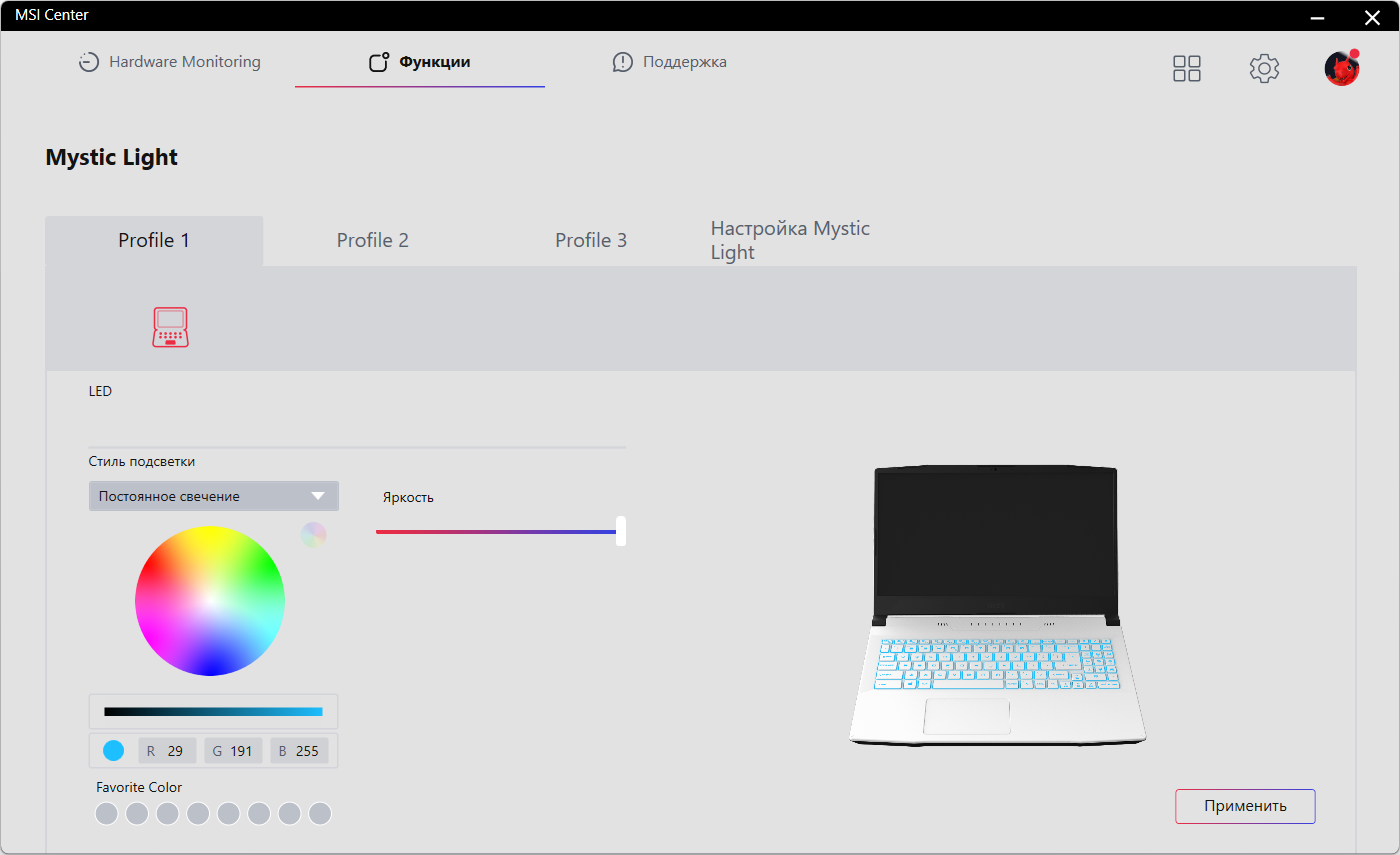Select the laptop device icon
The height and width of the screenshot is (855, 1400).
[x=170, y=327]
